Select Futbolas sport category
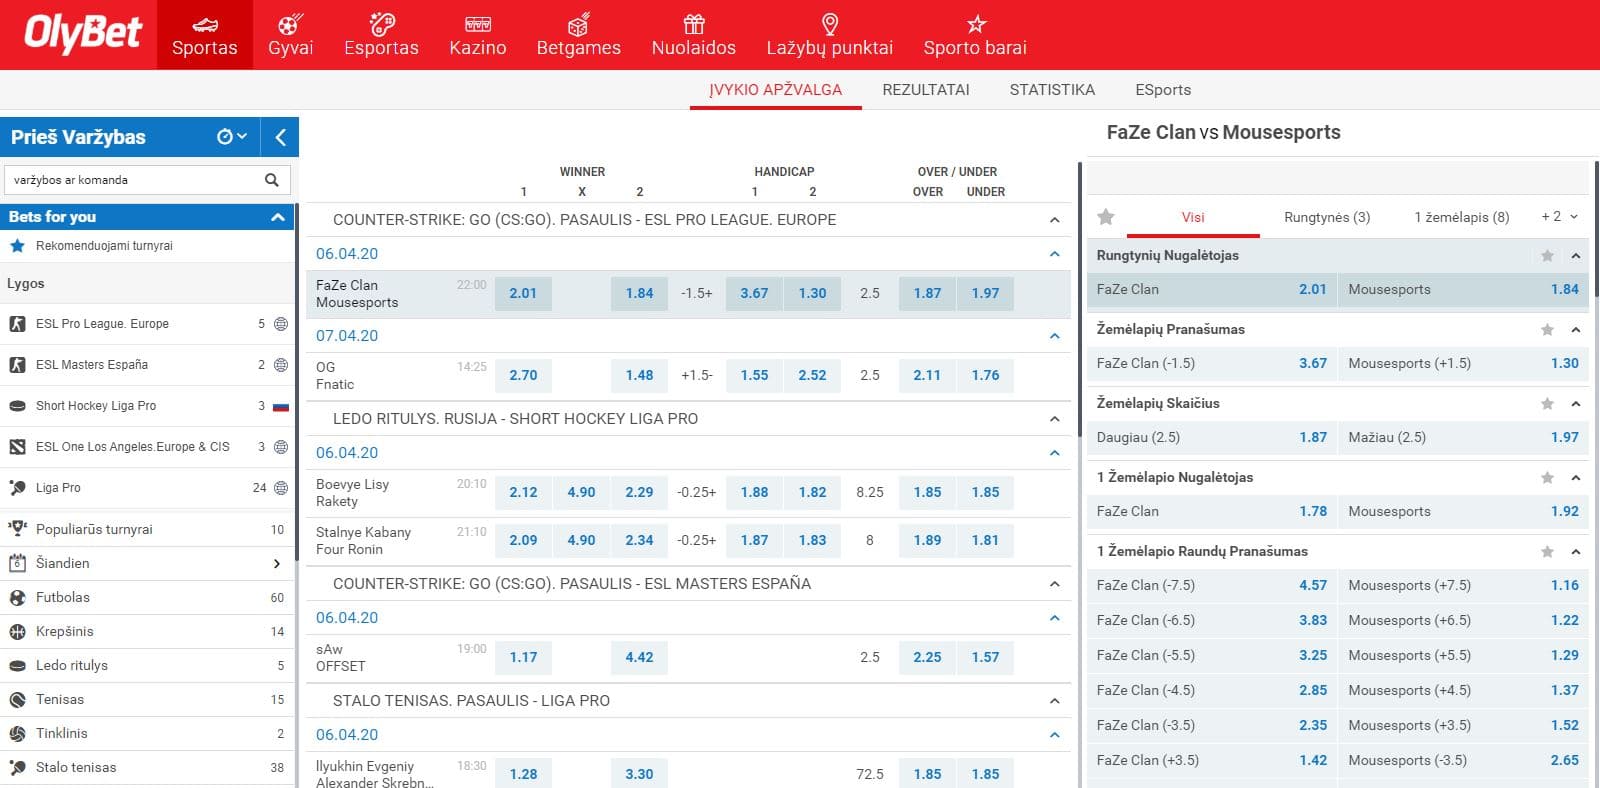The image size is (1600, 788). click(148, 597)
